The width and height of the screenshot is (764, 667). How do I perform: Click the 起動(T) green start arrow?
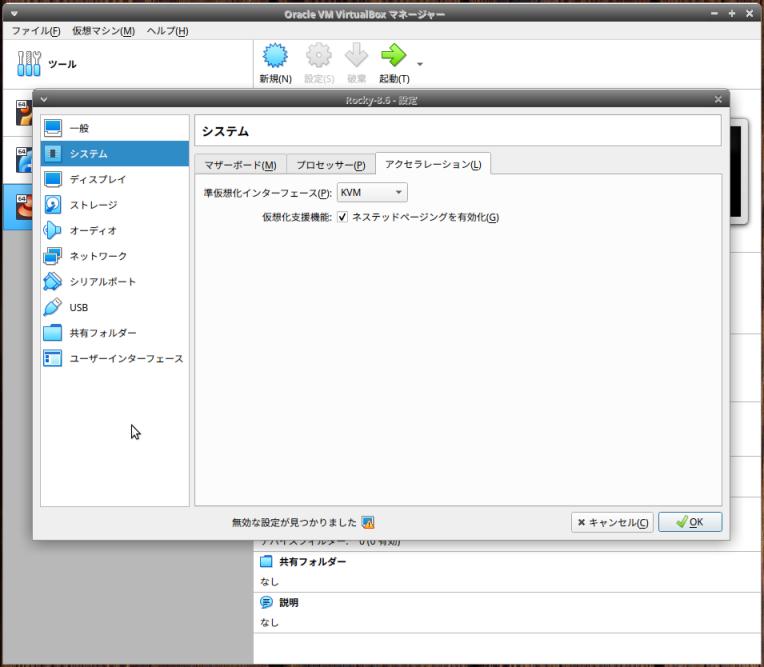click(394, 55)
